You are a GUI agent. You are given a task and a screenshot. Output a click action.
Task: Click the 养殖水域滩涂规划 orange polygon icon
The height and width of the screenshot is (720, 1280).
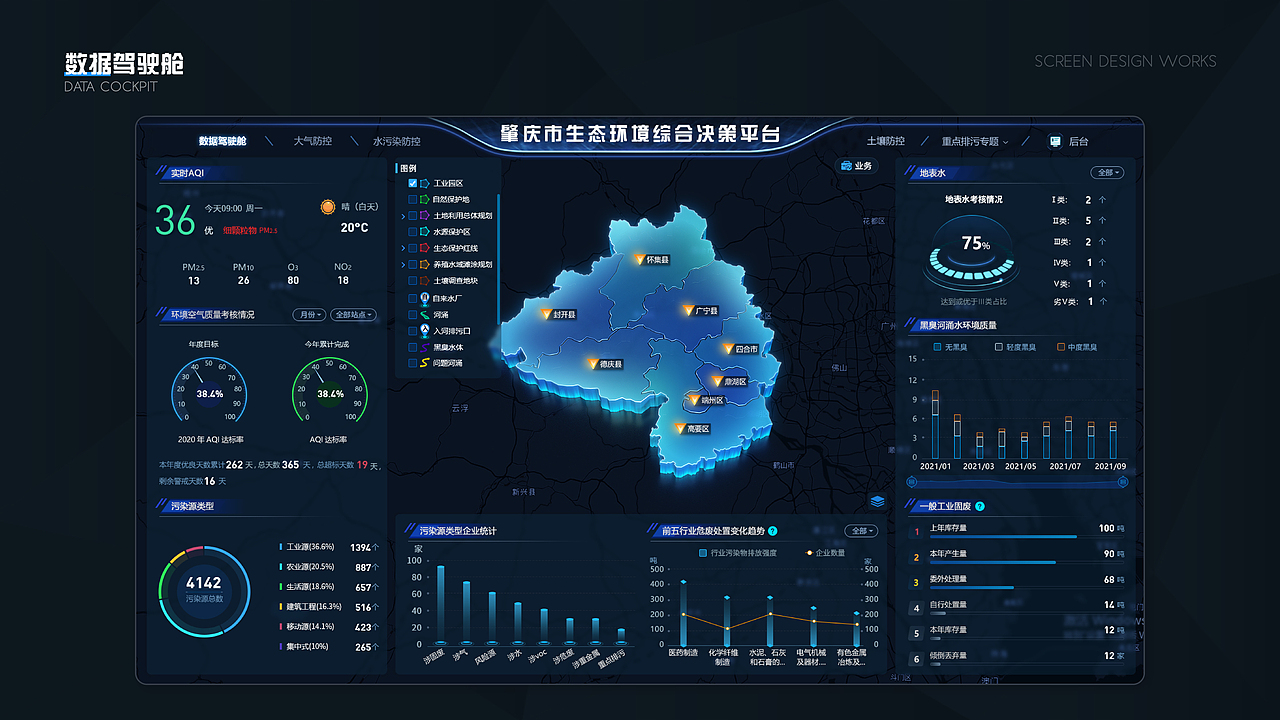tap(424, 265)
